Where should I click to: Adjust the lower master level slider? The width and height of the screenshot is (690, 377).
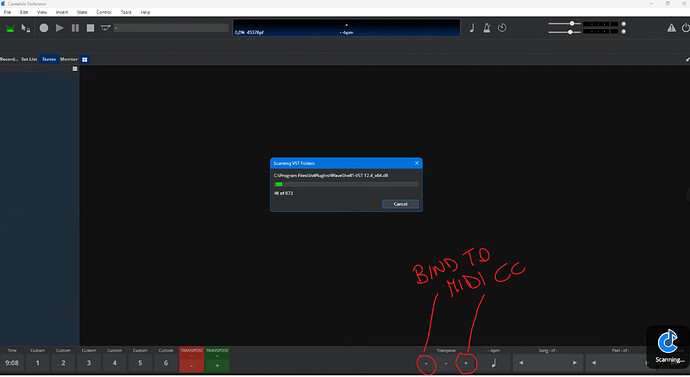click(x=565, y=32)
